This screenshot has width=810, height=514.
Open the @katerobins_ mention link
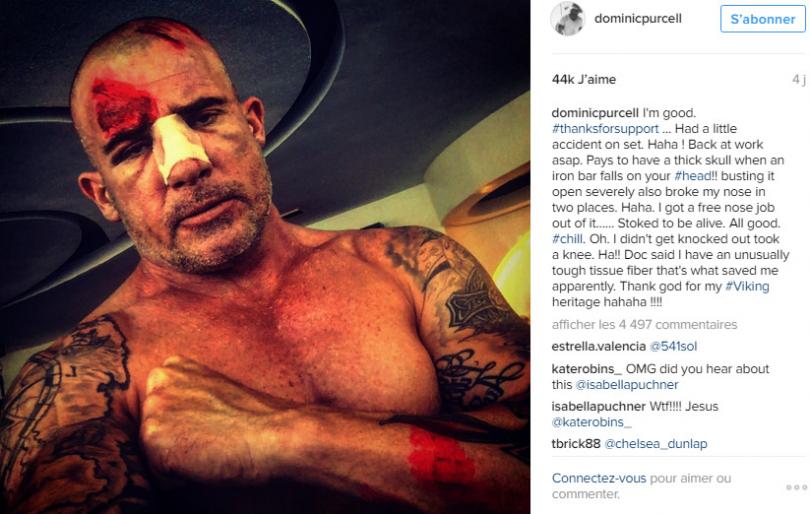pyautogui.click(x=591, y=422)
